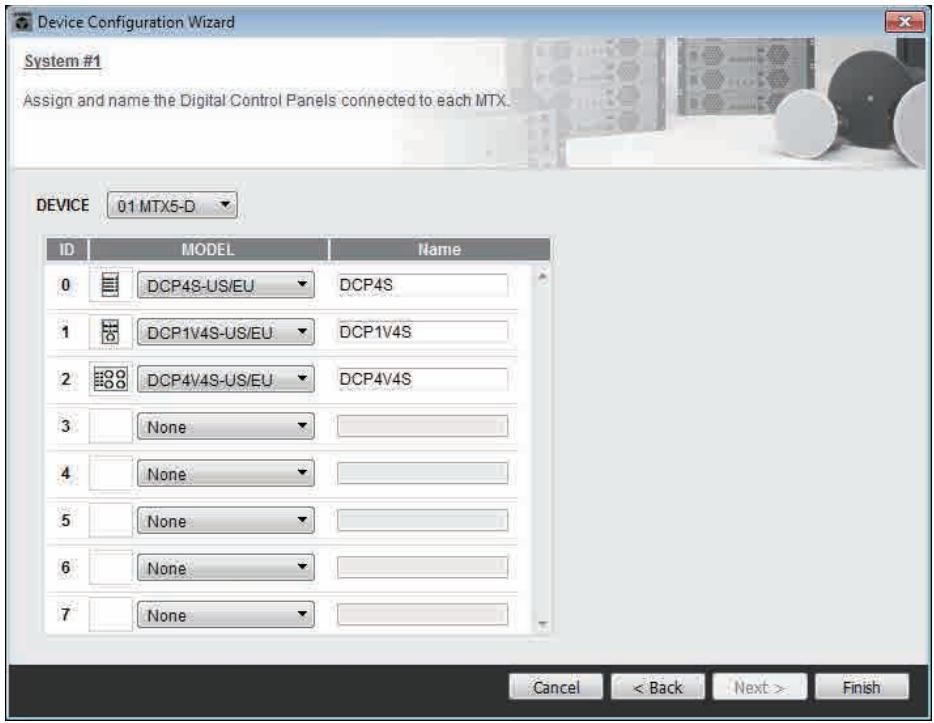This screenshot has height=723, width=934.
Task: Click the ID column header
Action: [67, 250]
